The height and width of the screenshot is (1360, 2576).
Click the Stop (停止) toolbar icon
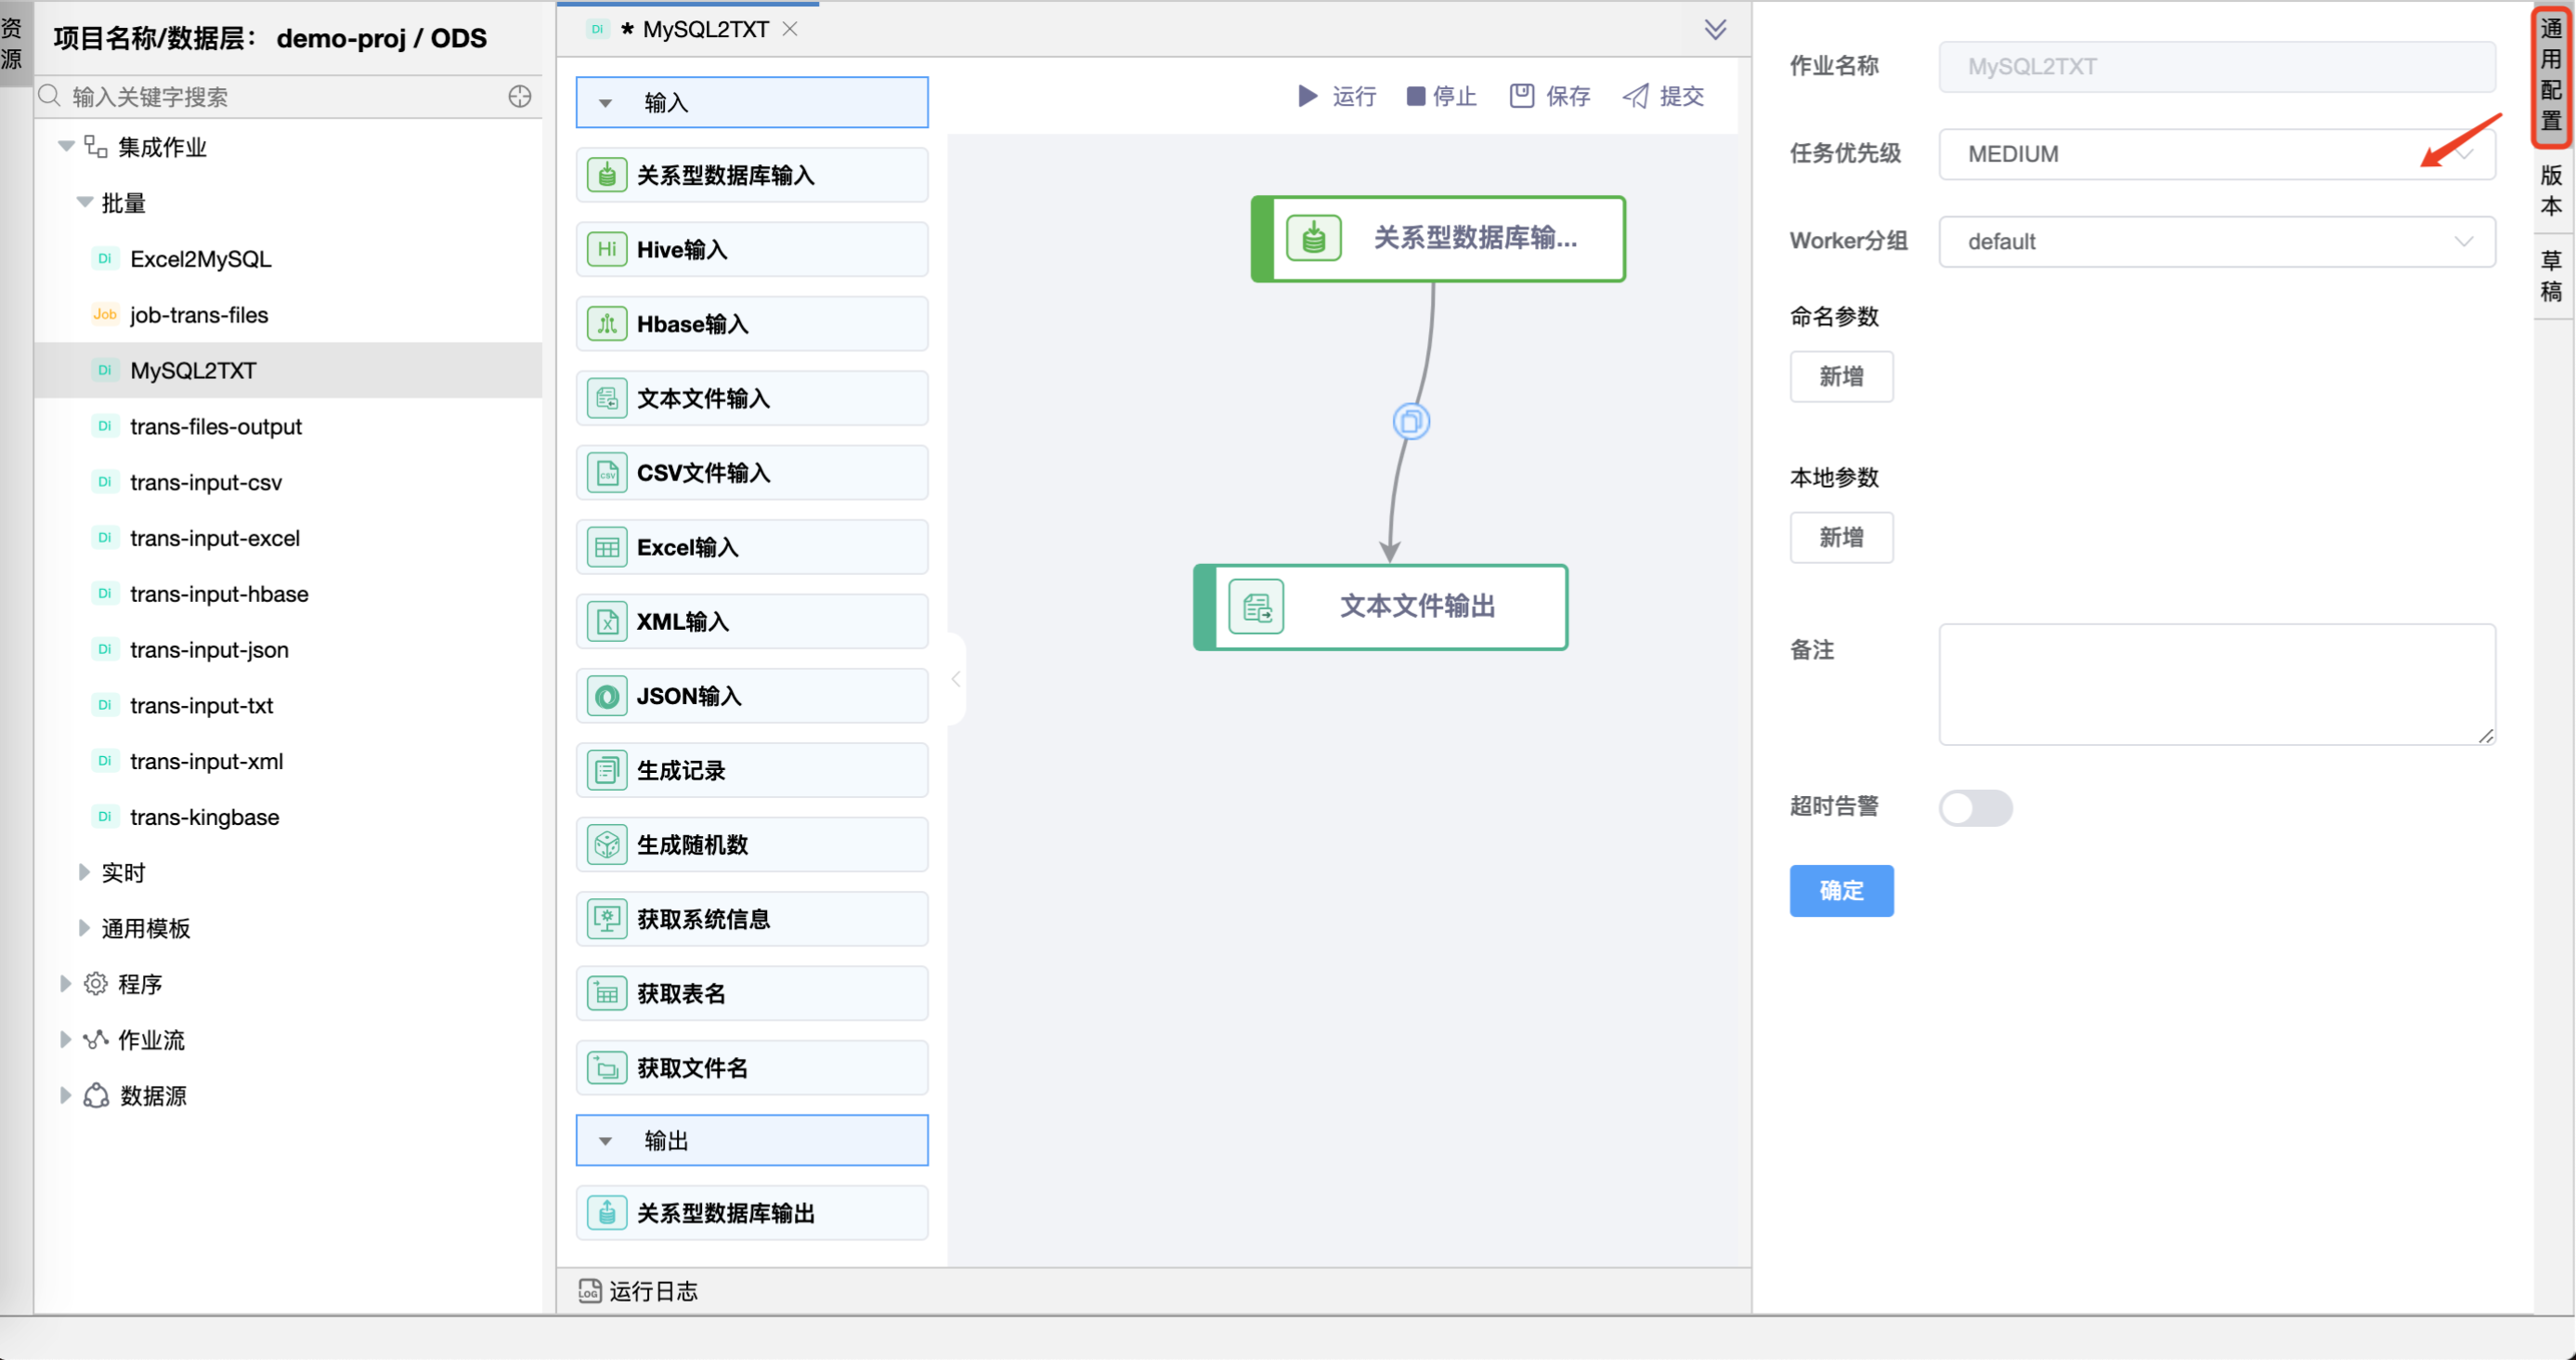pos(1415,96)
